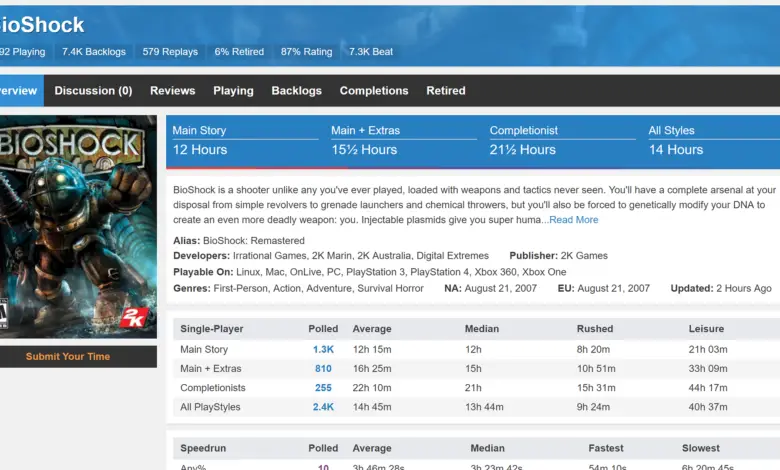Open the 255 polled Completionists link
Image resolution: width=780 pixels, height=470 pixels.
click(323, 388)
